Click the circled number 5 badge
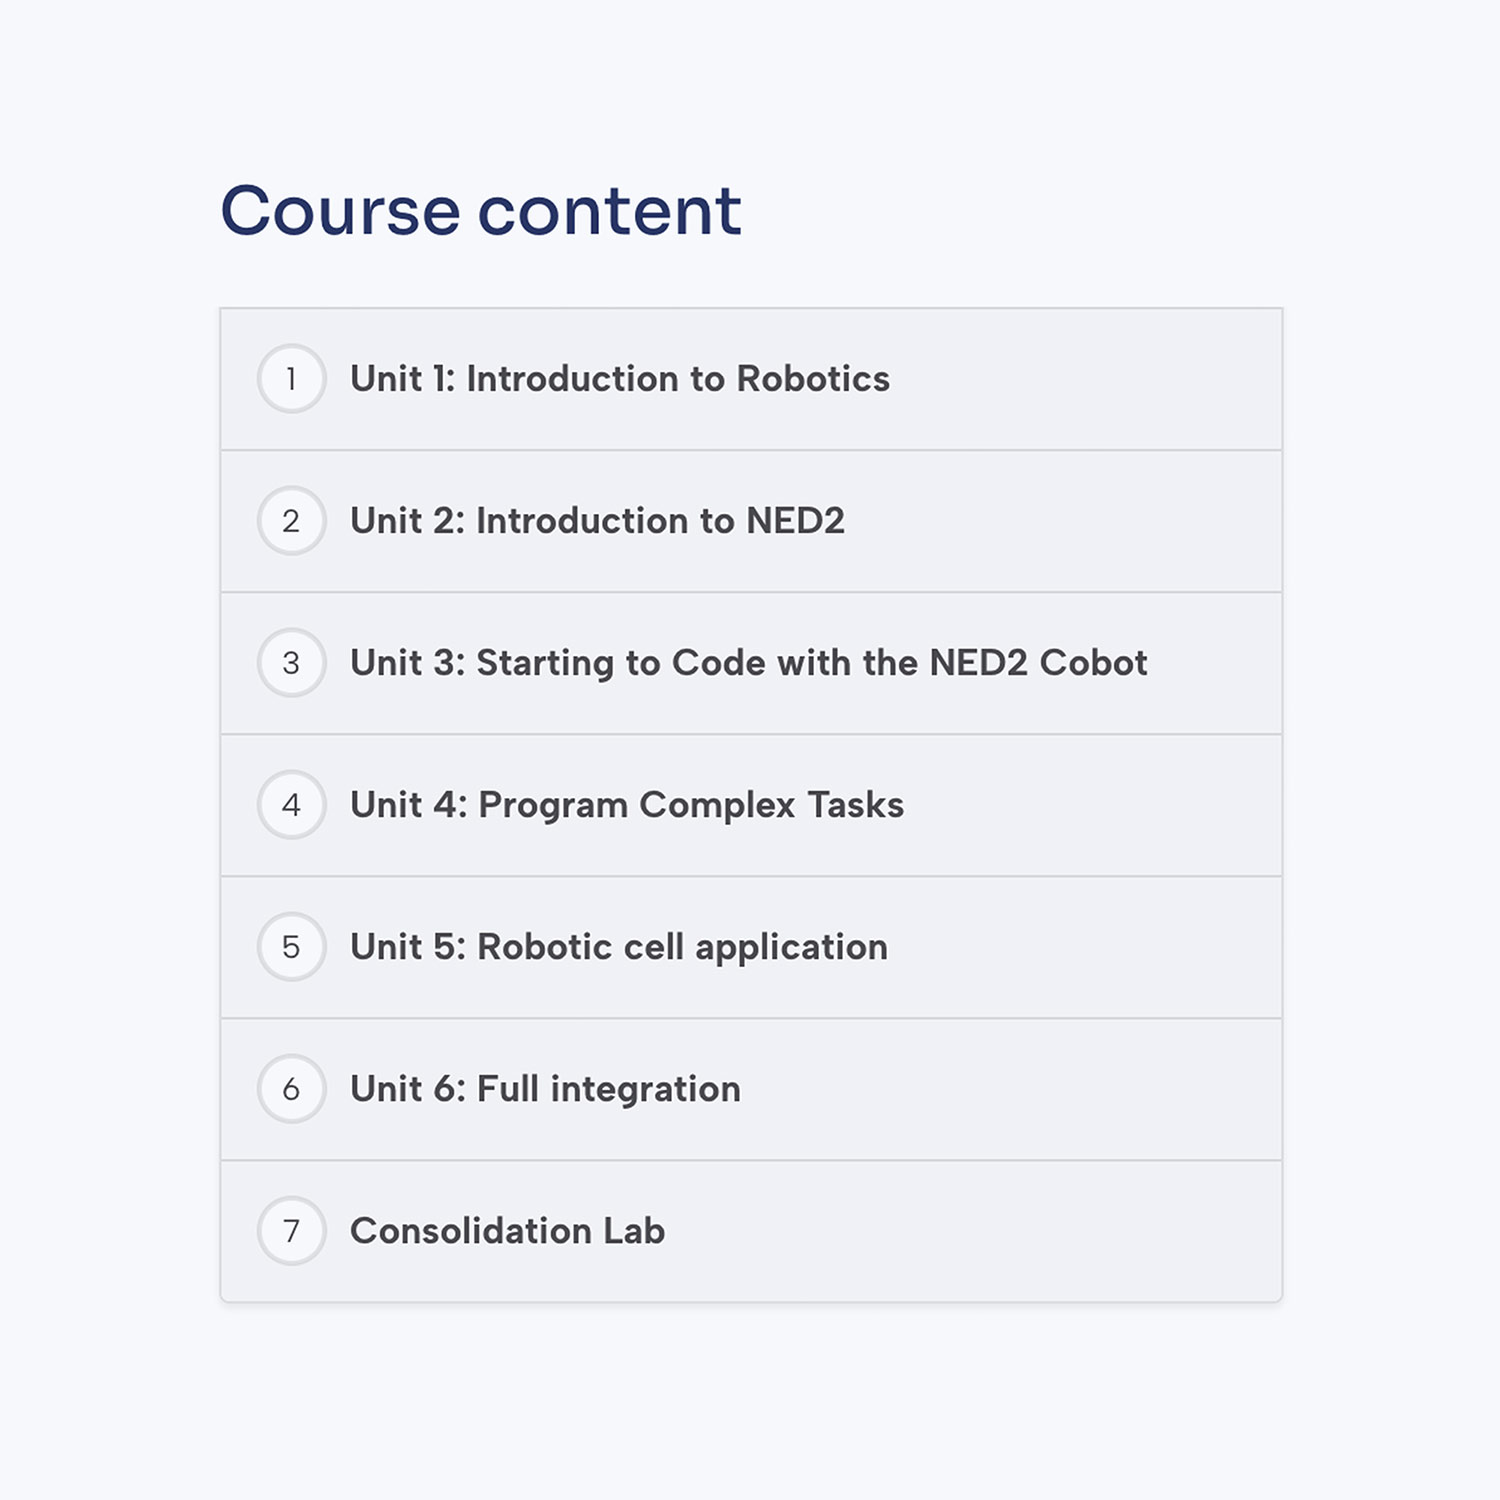Viewport: 1500px width, 1500px height. tap(291, 947)
